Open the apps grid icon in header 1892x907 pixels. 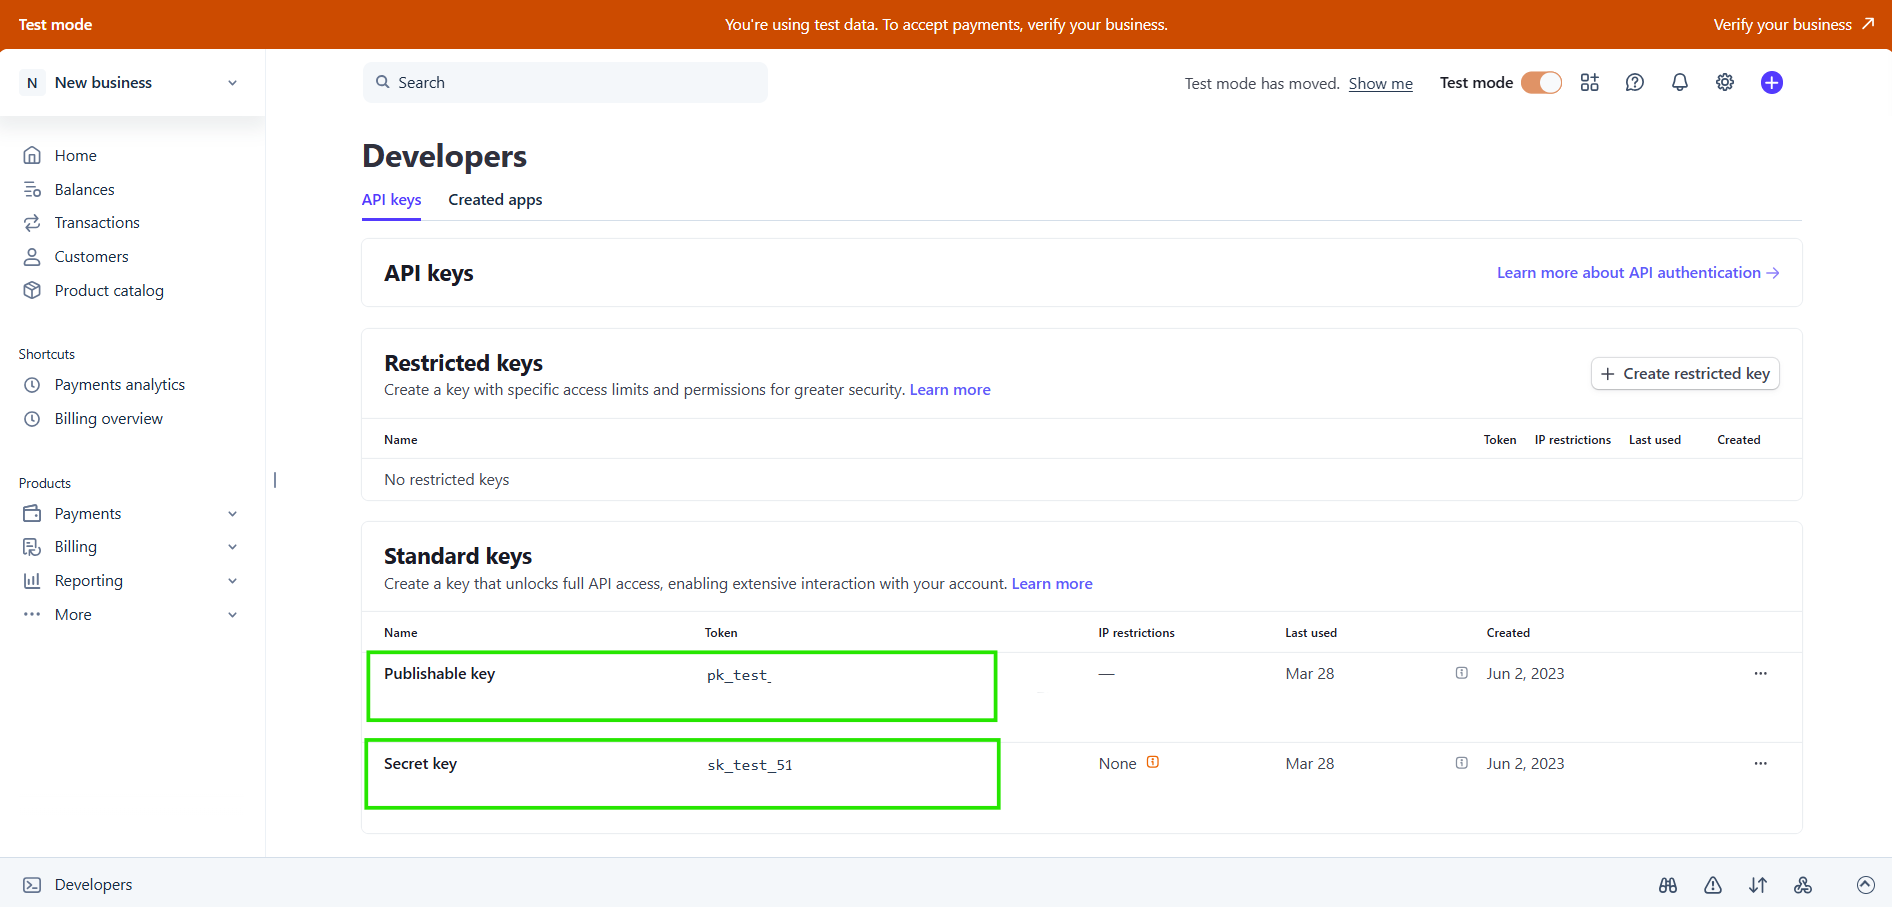(x=1589, y=83)
